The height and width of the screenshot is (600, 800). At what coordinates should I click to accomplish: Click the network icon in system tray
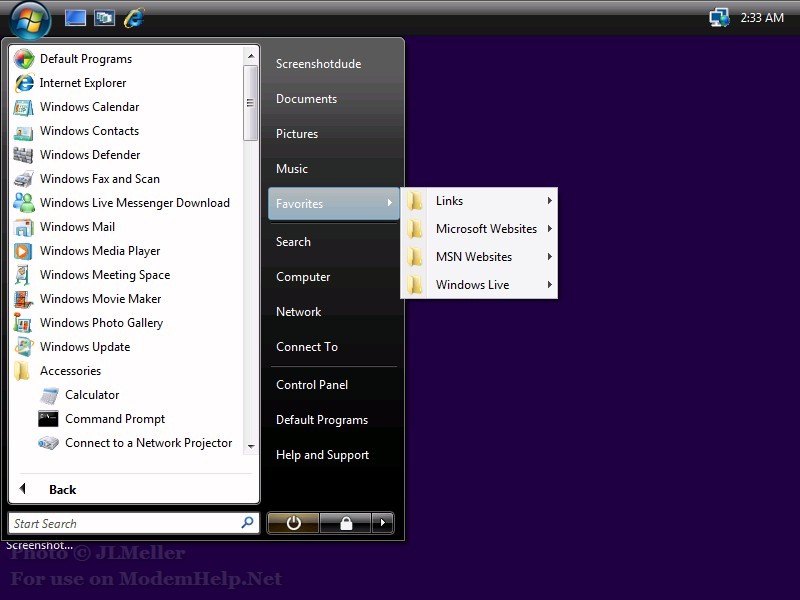pyautogui.click(x=718, y=18)
